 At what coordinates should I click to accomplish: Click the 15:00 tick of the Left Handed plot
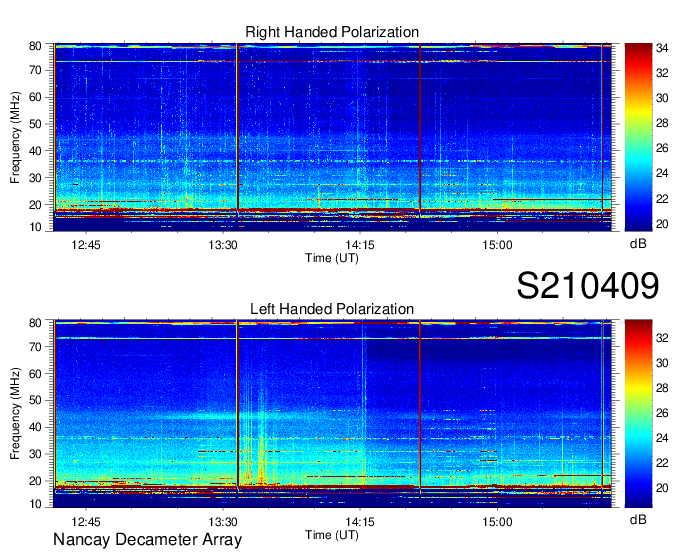[x=497, y=522]
